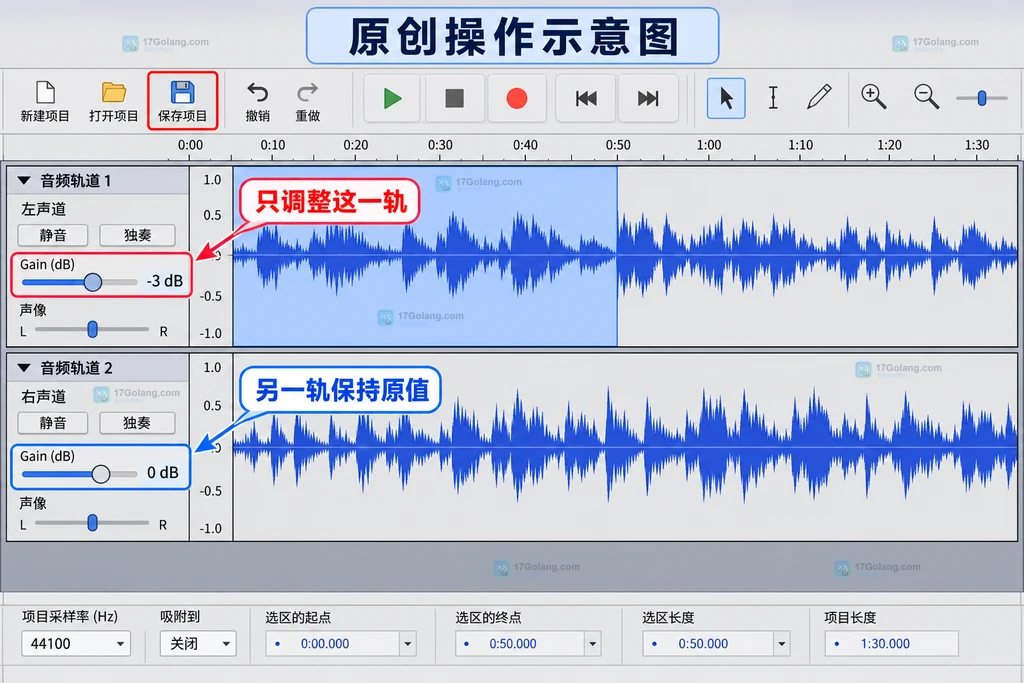The height and width of the screenshot is (683, 1024).
Task: Skip to start of project
Action: pos(586,99)
